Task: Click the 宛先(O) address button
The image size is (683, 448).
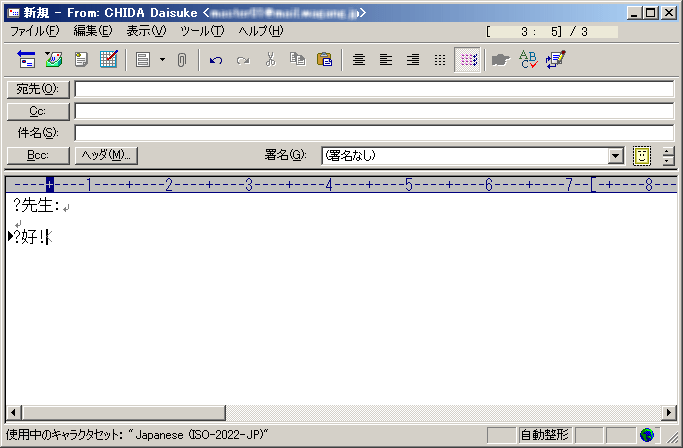Action: pos(38,89)
